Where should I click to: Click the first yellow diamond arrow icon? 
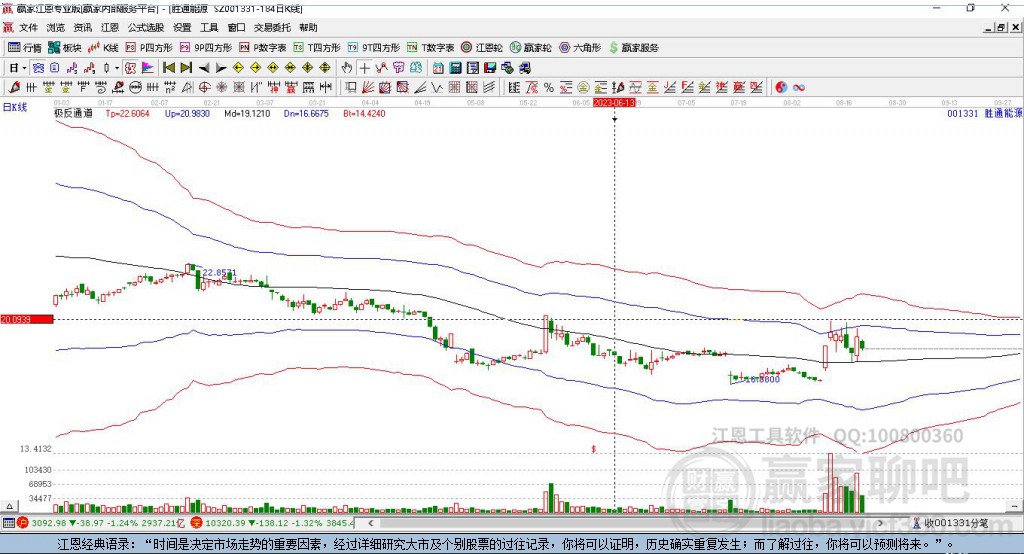coord(238,68)
